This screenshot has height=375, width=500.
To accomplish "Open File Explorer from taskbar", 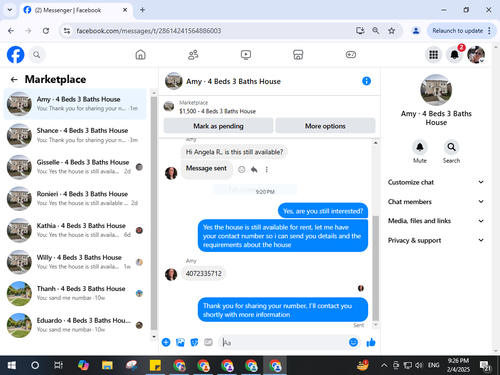I will [x=107, y=366].
